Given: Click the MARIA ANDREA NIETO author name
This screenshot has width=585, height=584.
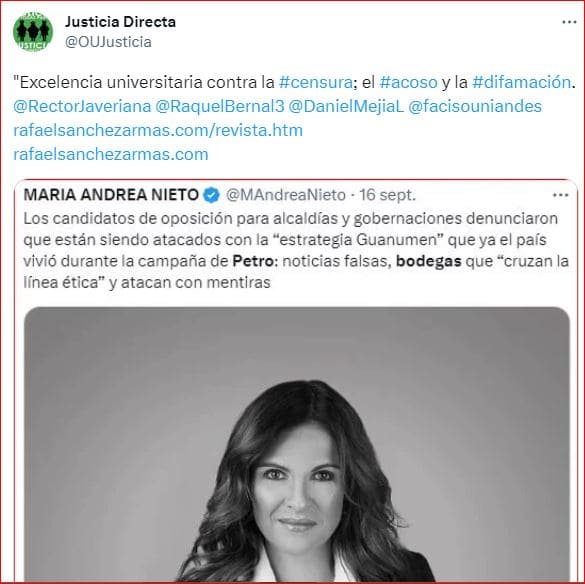Looking at the screenshot, I should [111, 195].
